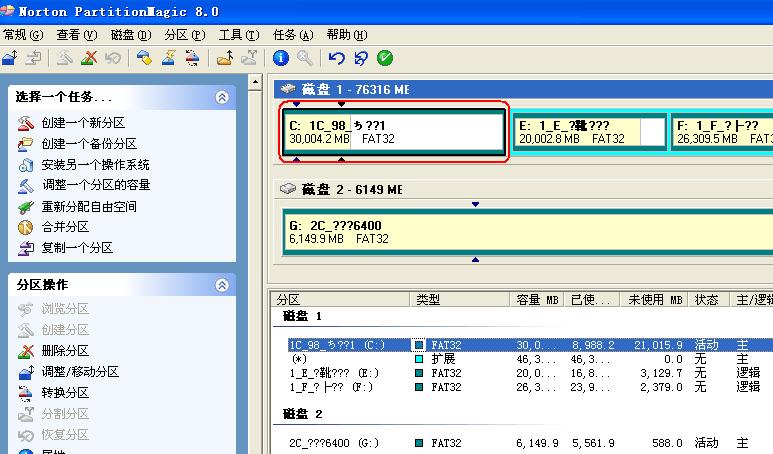This screenshot has width=773, height=454.
Task: Select the (F:) partition list row
Action: tap(530, 387)
